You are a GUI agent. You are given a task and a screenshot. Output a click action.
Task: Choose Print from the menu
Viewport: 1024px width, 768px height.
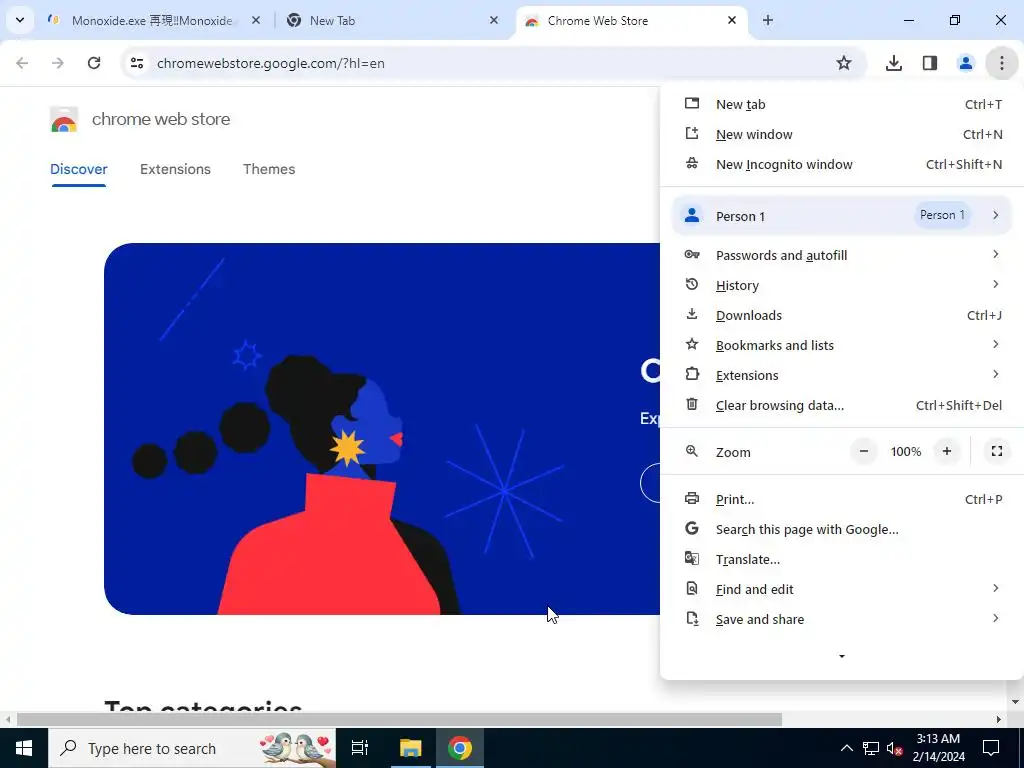(x=842, y=500)
